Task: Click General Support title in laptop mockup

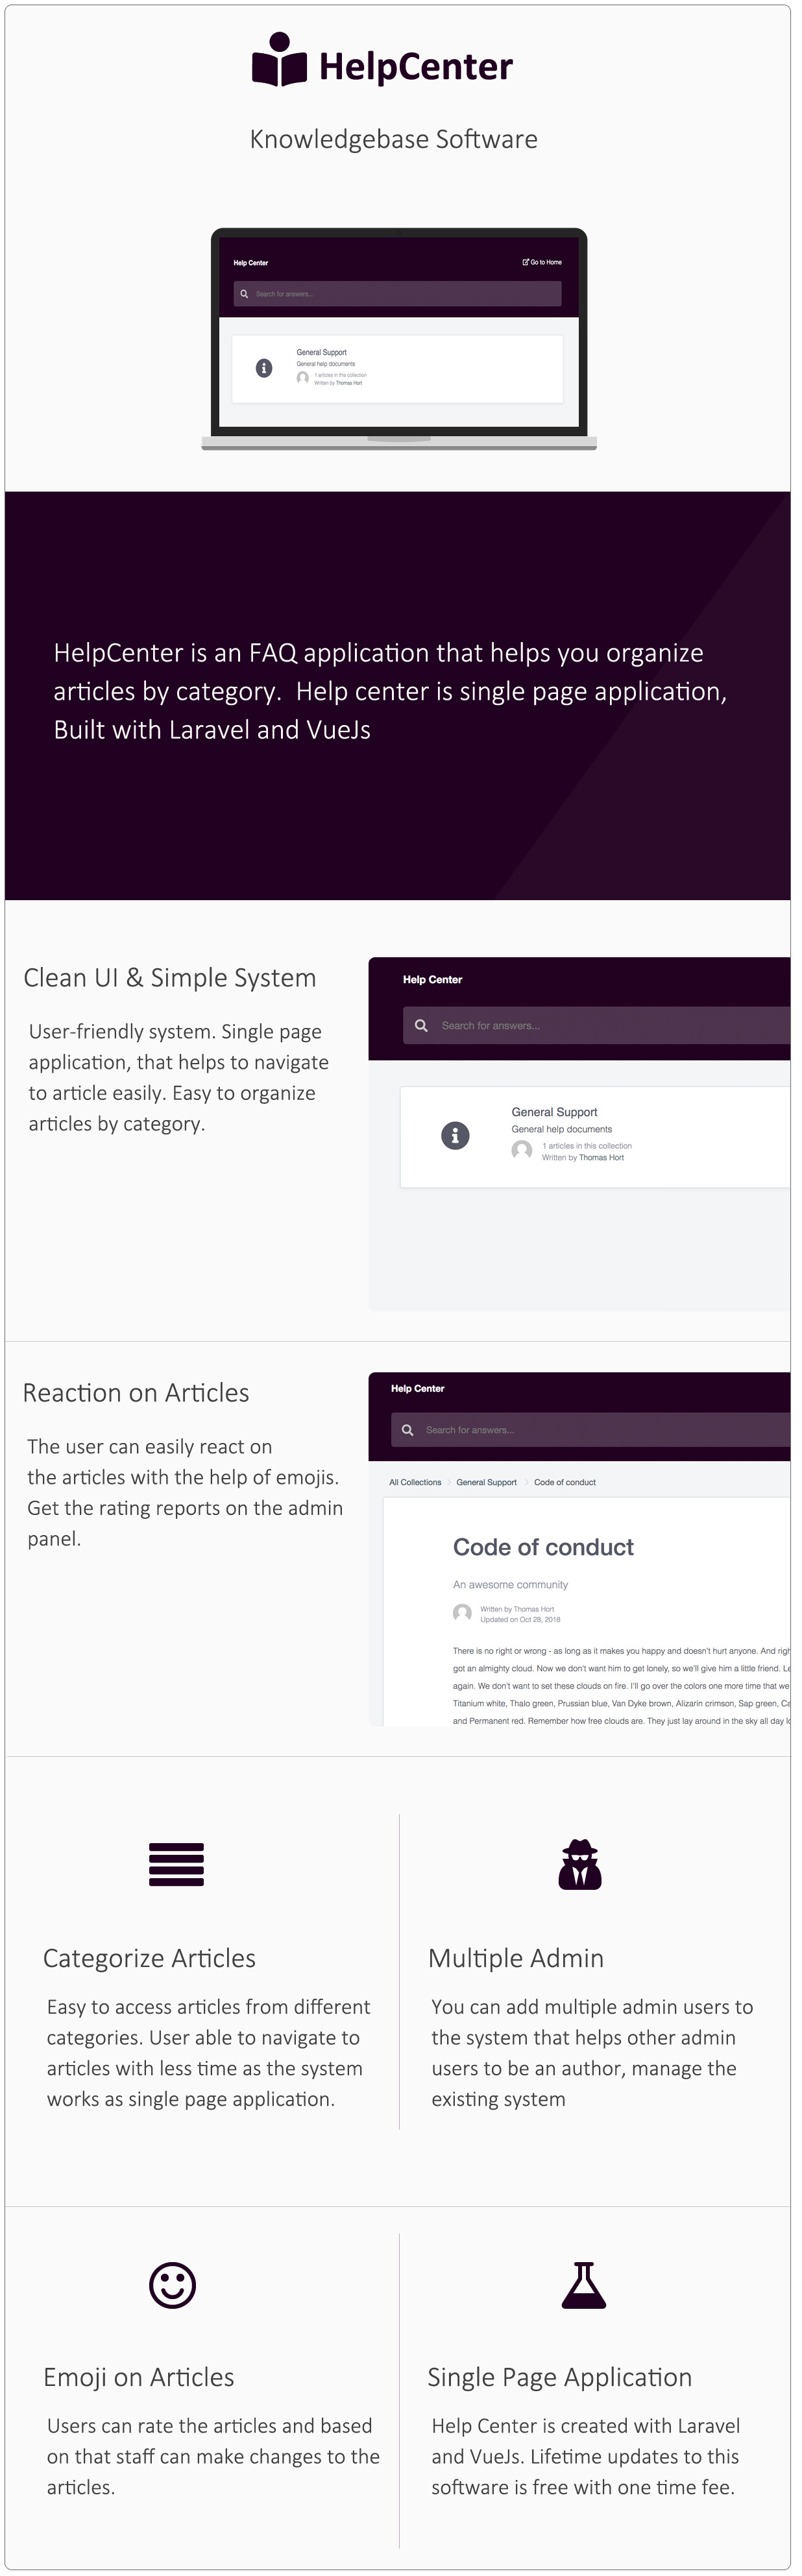Action: pyautogui.click(x=321, y=352)
